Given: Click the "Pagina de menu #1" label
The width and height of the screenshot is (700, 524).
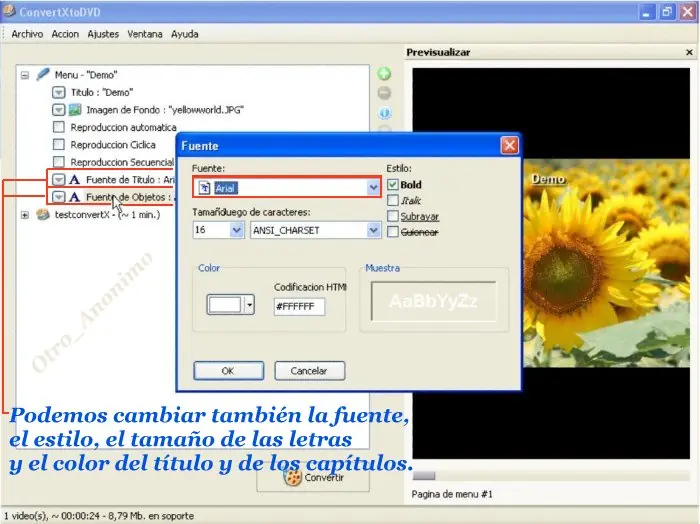Looking at the screenshot, I should tap(452, 494).
